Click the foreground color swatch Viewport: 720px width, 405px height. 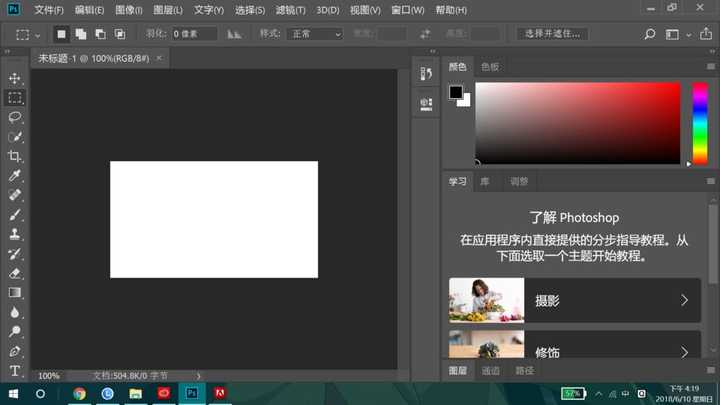pyautogui.click(x=456, y=92)
